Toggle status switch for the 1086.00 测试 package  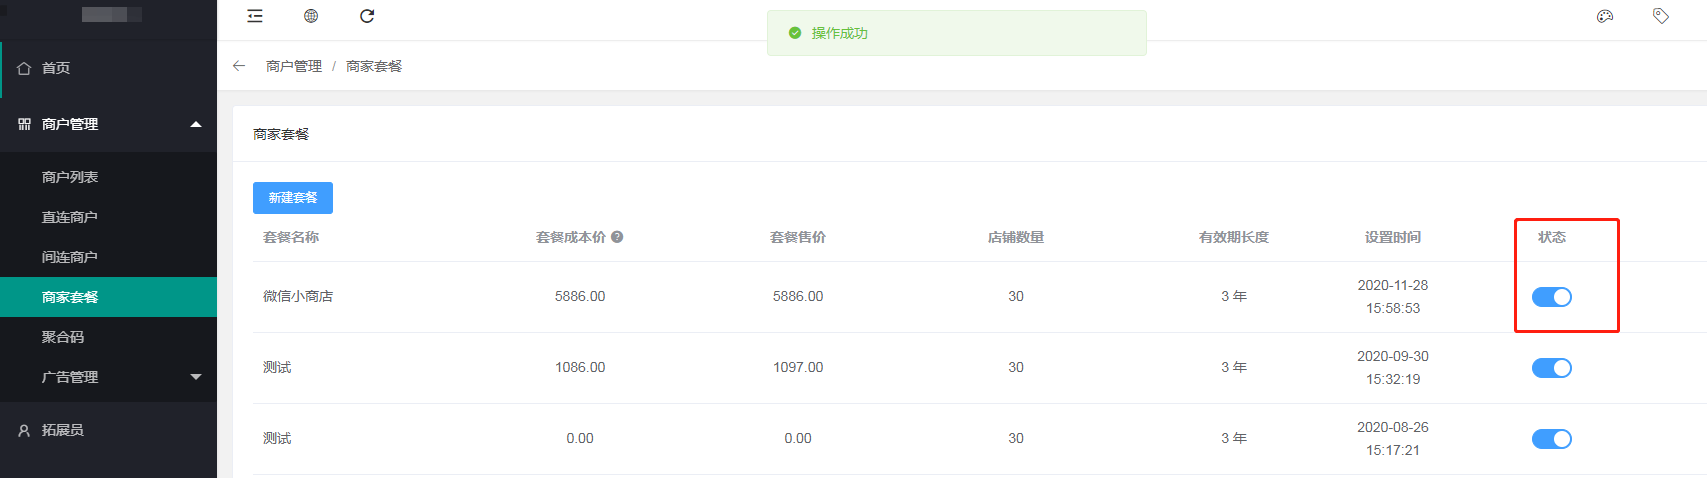click(1552, 368)
